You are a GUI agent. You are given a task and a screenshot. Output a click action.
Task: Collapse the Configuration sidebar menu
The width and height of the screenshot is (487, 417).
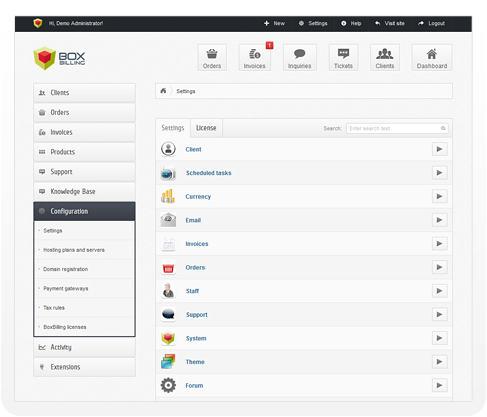[84, 211]
